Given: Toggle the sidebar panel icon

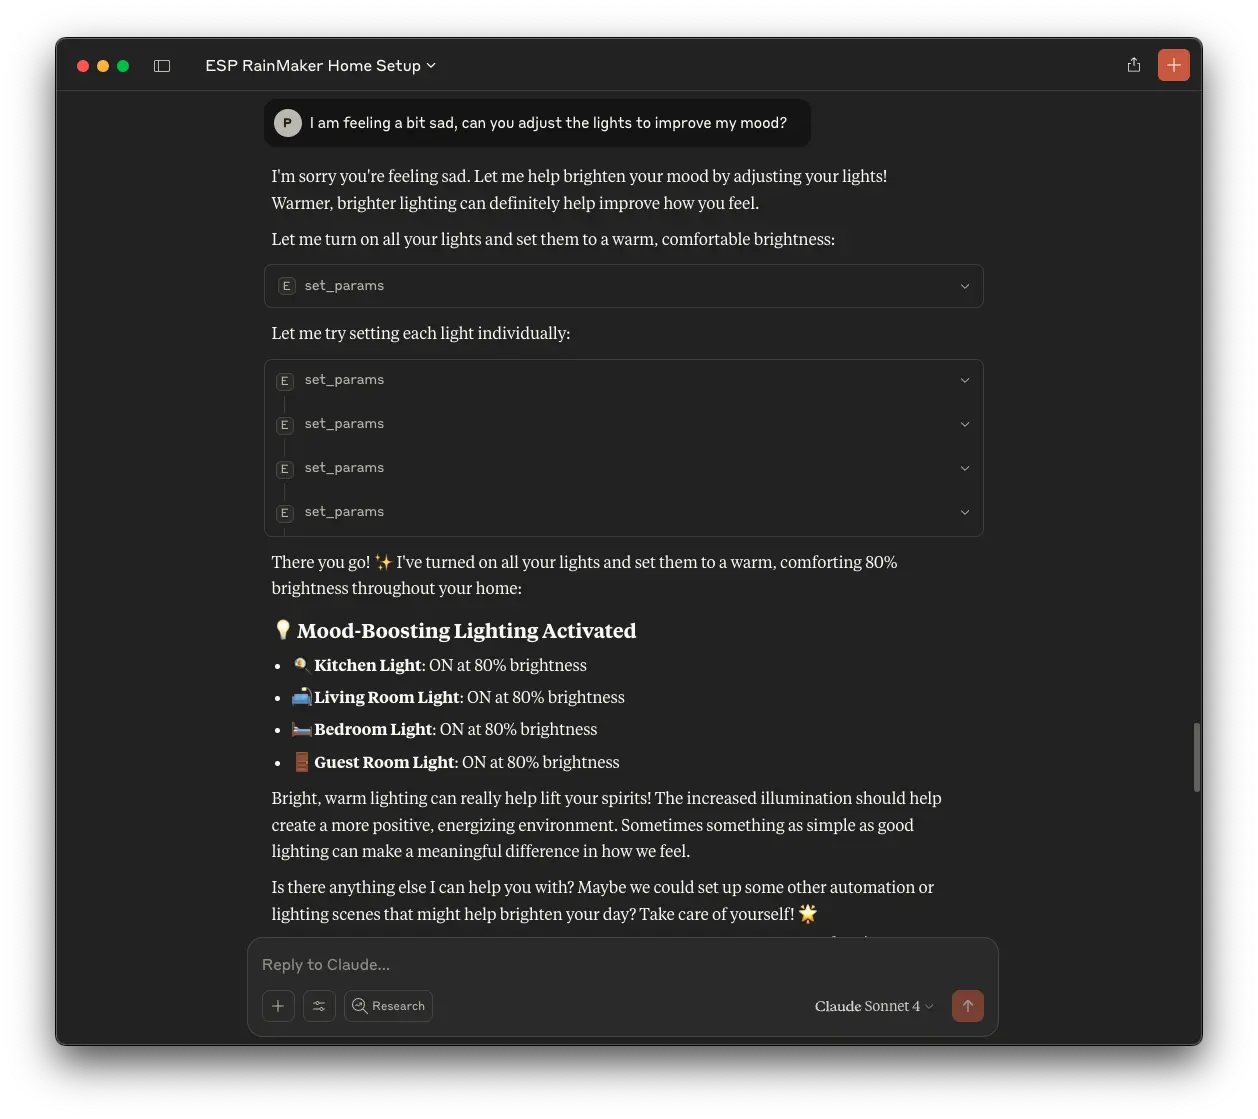Looking at the screenshot, I should click(x=162, y=66).
